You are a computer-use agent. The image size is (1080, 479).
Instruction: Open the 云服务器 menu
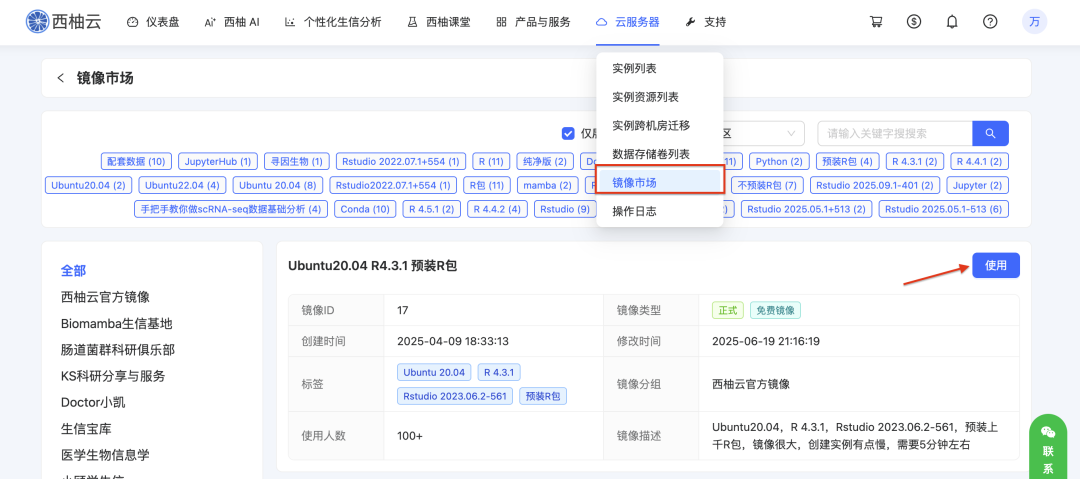pyautogui.click(x=627, y=22)
